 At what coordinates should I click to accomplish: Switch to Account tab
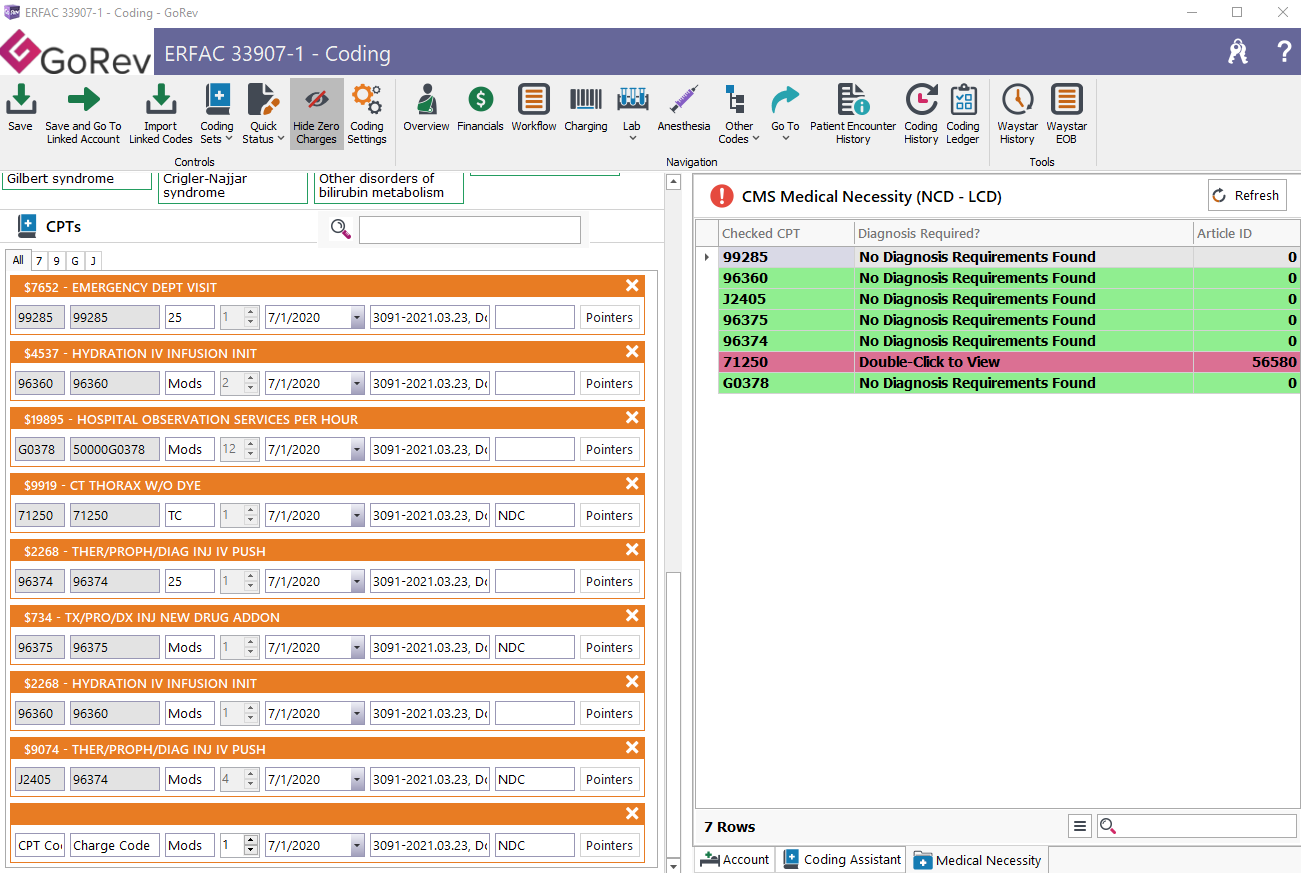[x=735, y=859]
